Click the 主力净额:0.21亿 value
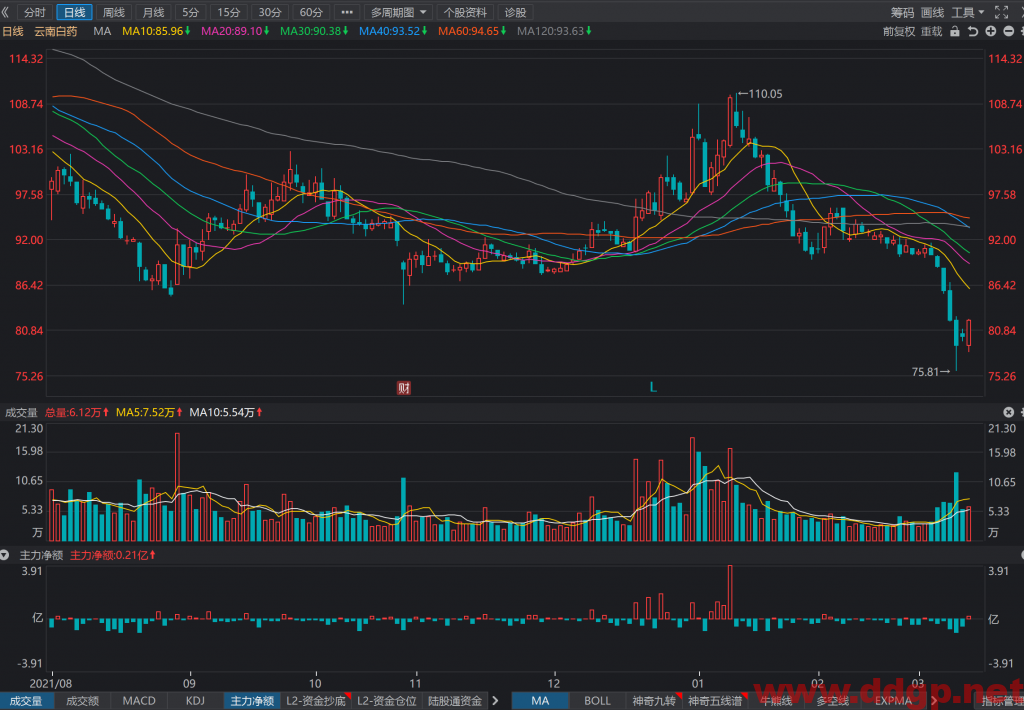The image size is (1024, 710). pos(113,555)
